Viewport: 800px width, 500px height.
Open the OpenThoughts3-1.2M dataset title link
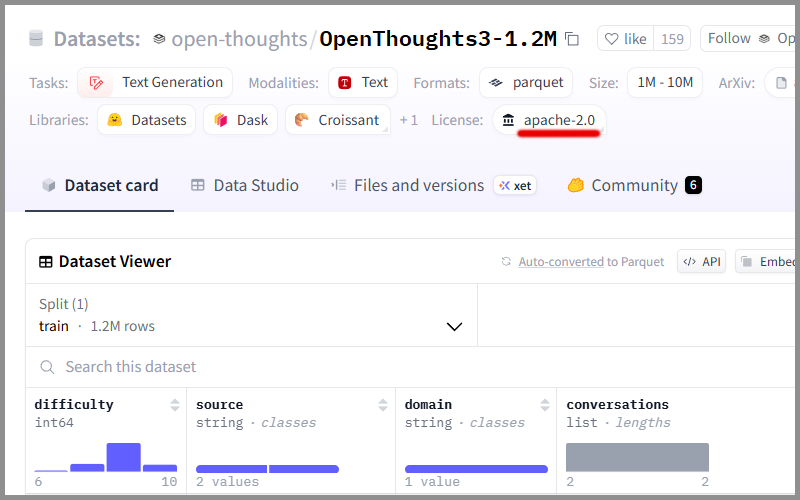pos(438,39)
